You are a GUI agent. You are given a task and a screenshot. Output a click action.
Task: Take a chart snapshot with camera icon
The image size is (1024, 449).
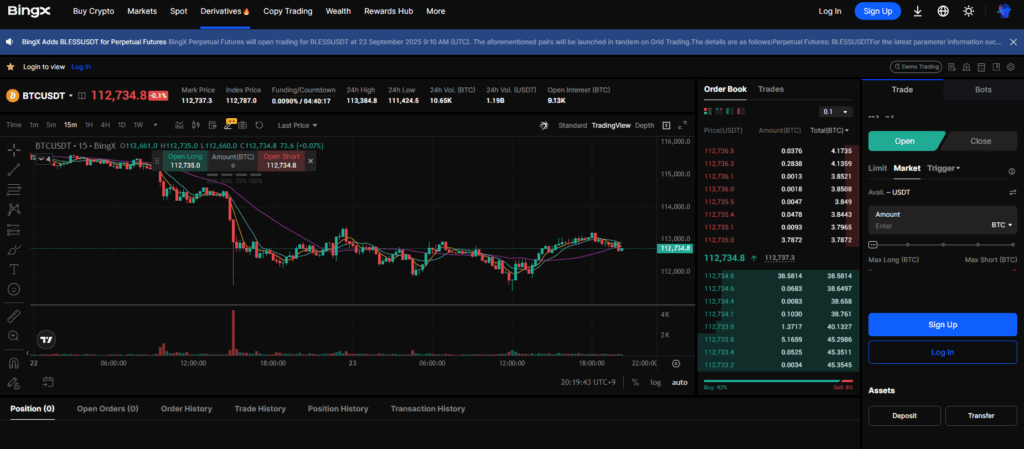point(243,125)
